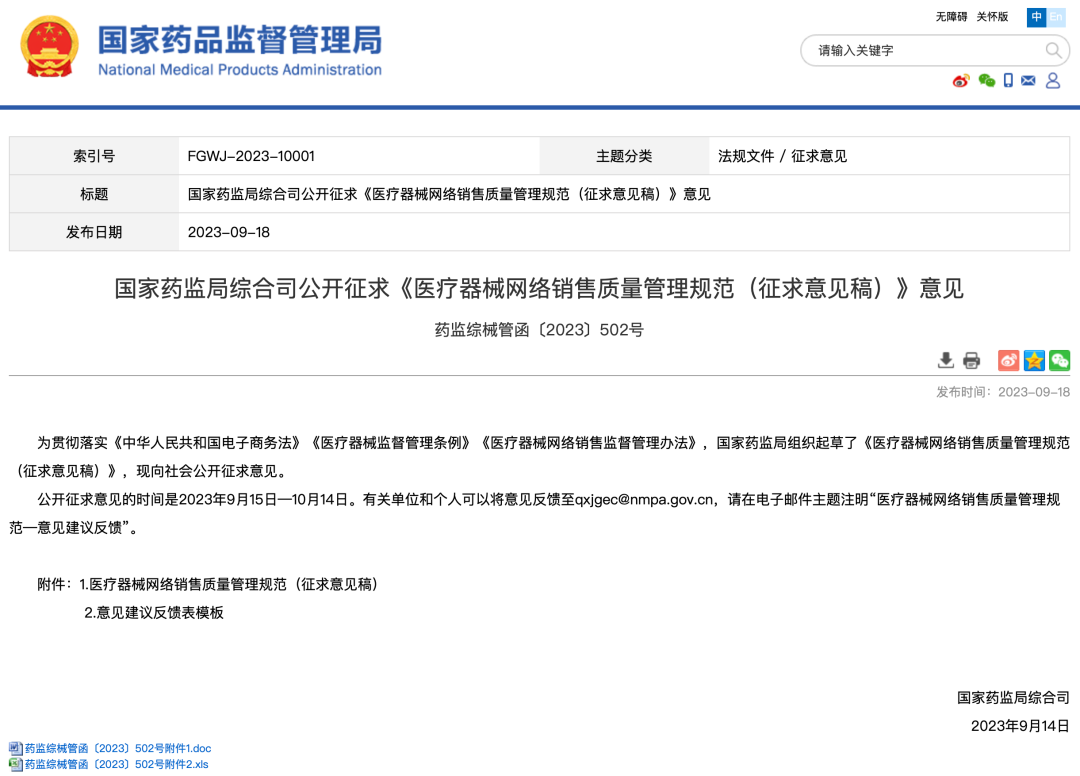1080x776 pixels.
Task: Share article via green WeChat button
Action: click(x=1059, y=361)
